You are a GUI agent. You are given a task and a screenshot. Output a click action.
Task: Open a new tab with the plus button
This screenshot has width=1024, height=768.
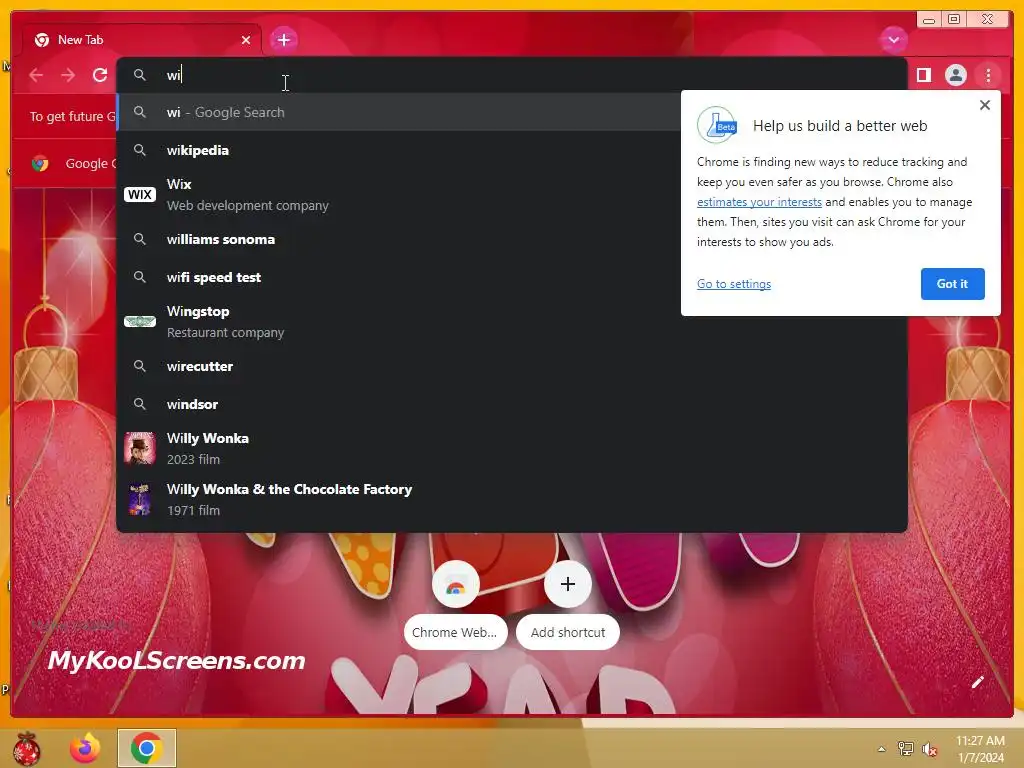pyautogui.click(x=283, y=40)
